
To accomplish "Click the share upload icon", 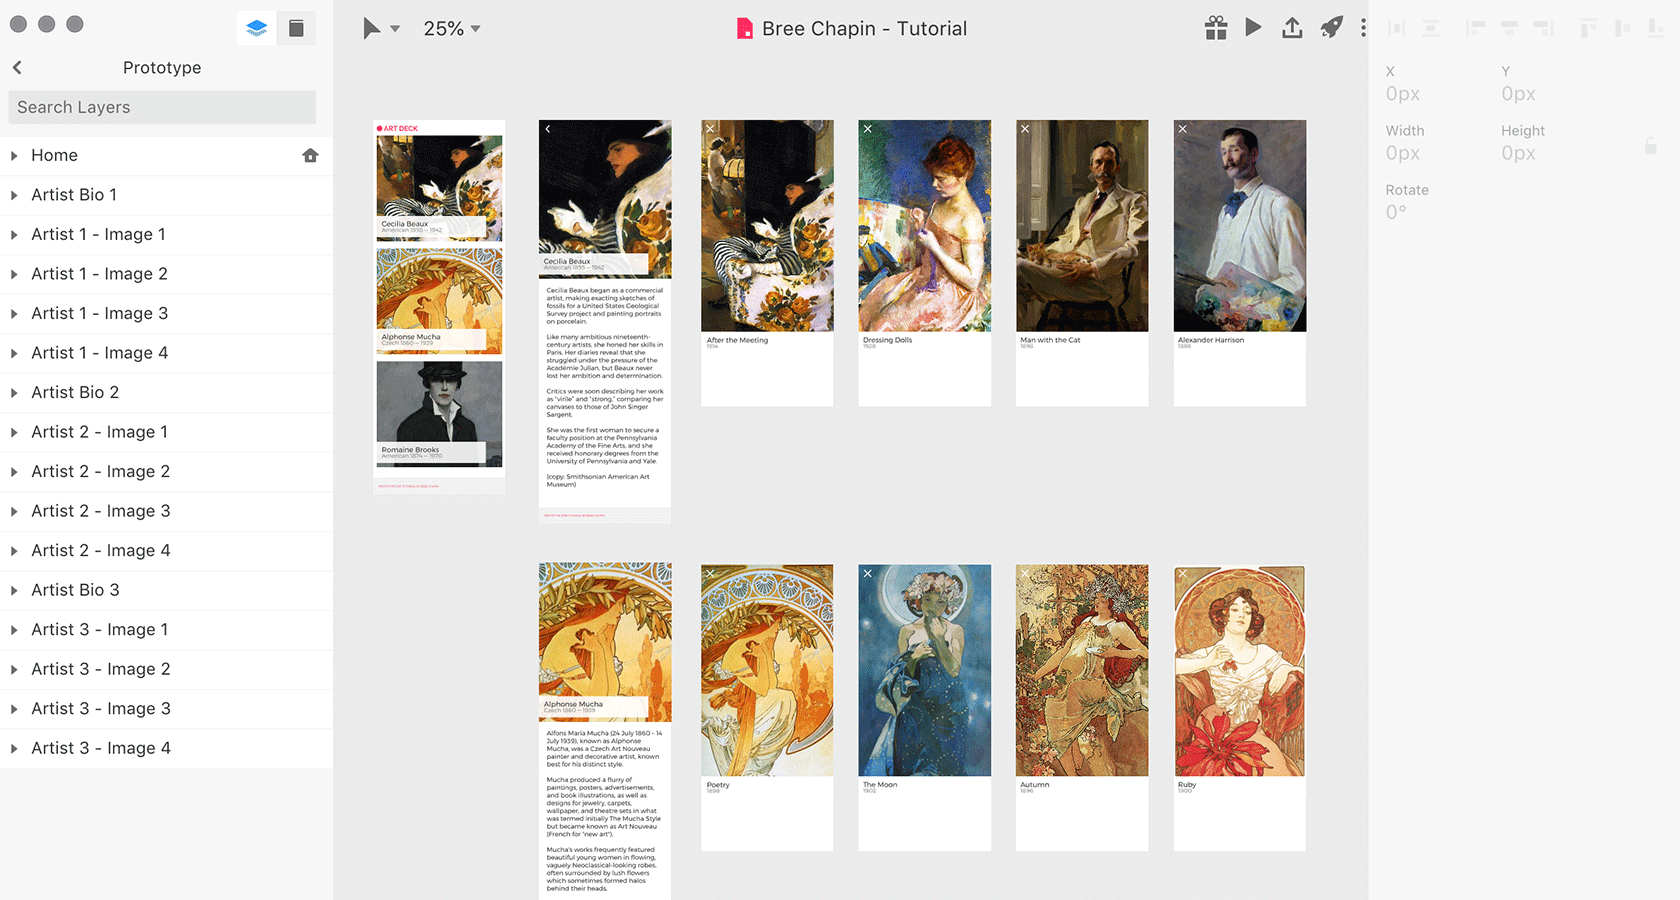I will 1292,28.
